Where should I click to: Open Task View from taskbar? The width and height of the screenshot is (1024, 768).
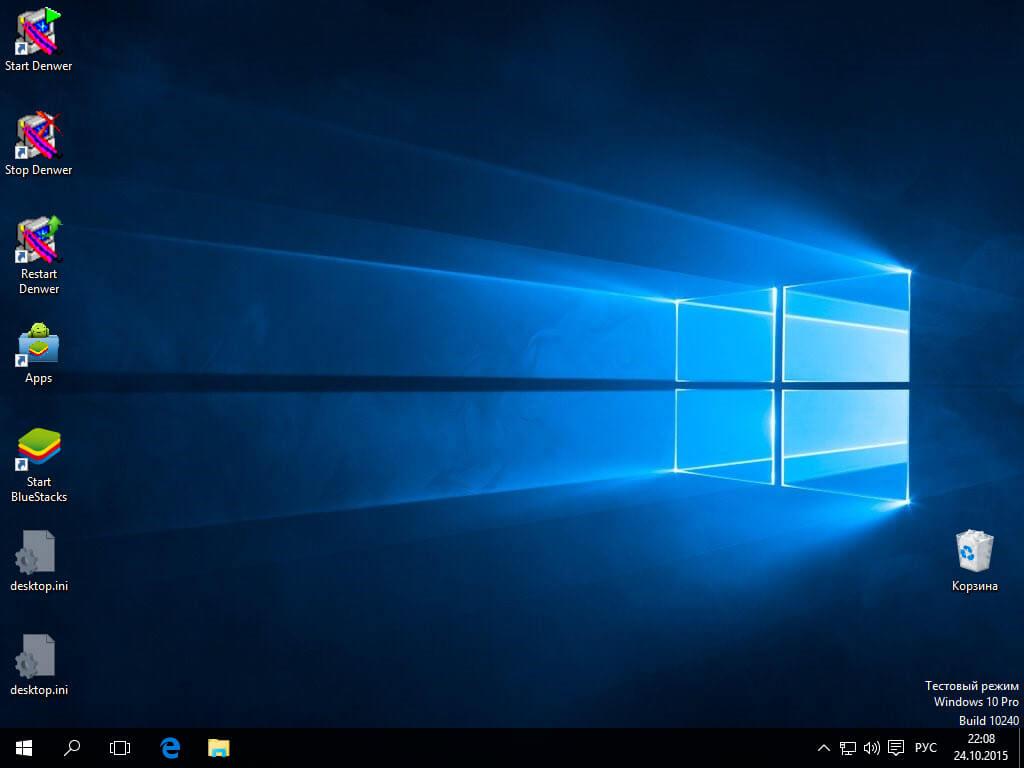(x=120, y=748)
